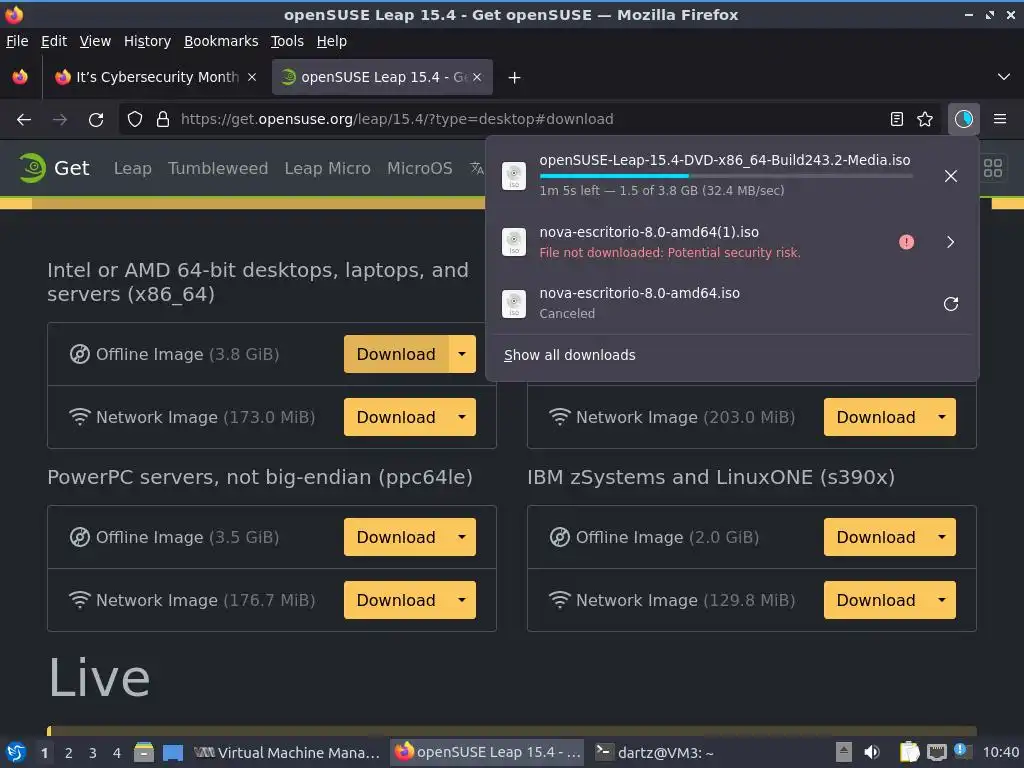Close the openSUSE Leap 15.4 tab

pyautogui.click(x=477, y=77)
